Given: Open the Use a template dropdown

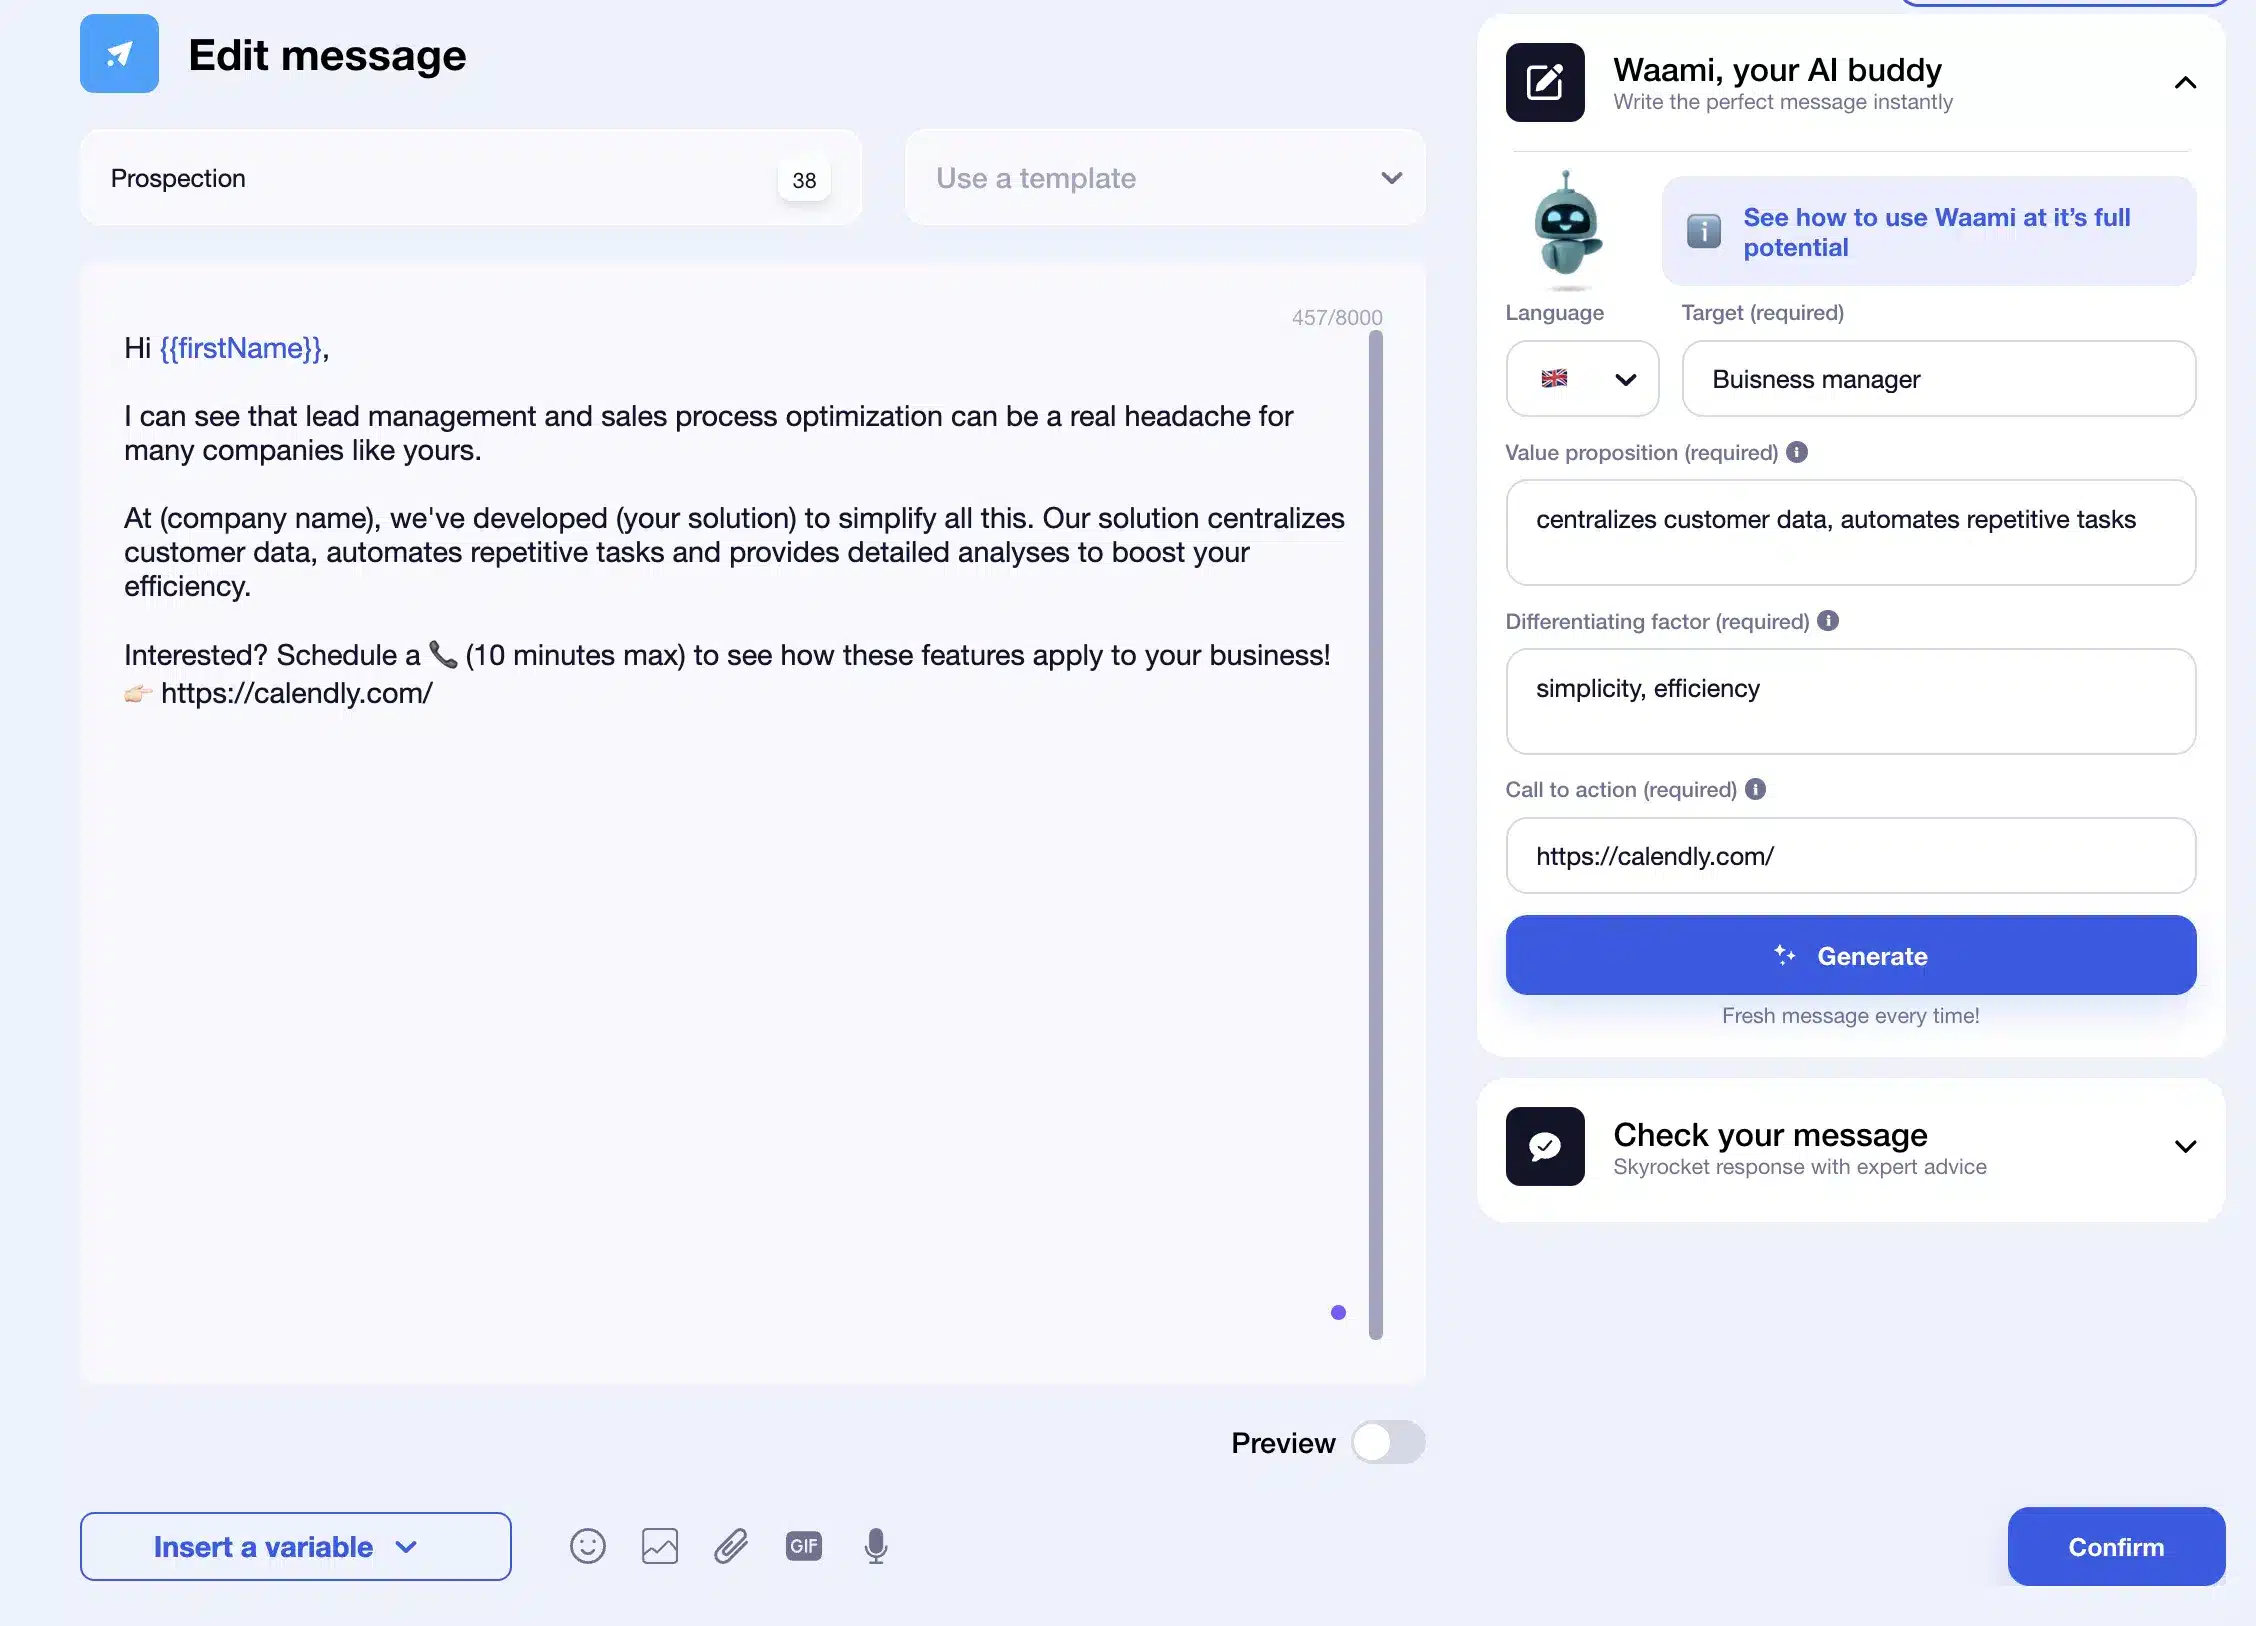Looking at the screenshot, I should coord(1165,177).
